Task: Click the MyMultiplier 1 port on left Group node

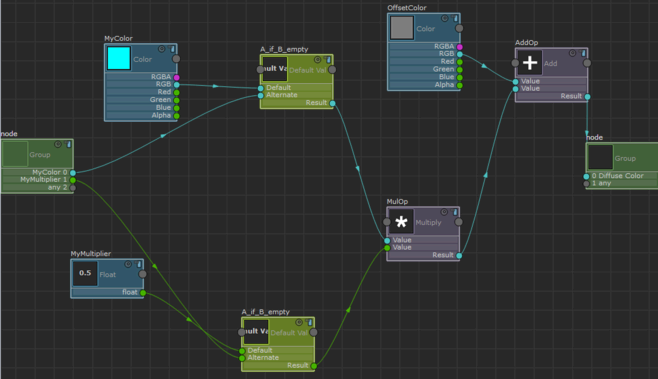Action: coord(73,180)
